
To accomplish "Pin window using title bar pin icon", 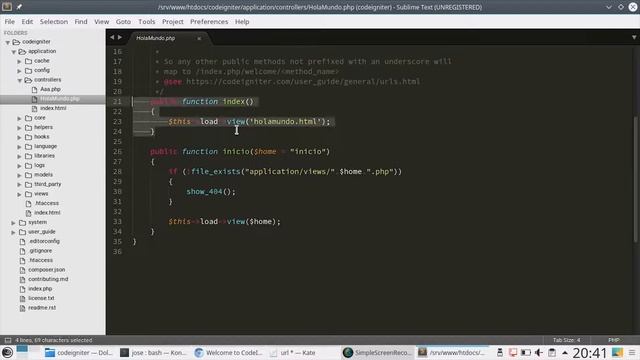I will coord(19,7).
